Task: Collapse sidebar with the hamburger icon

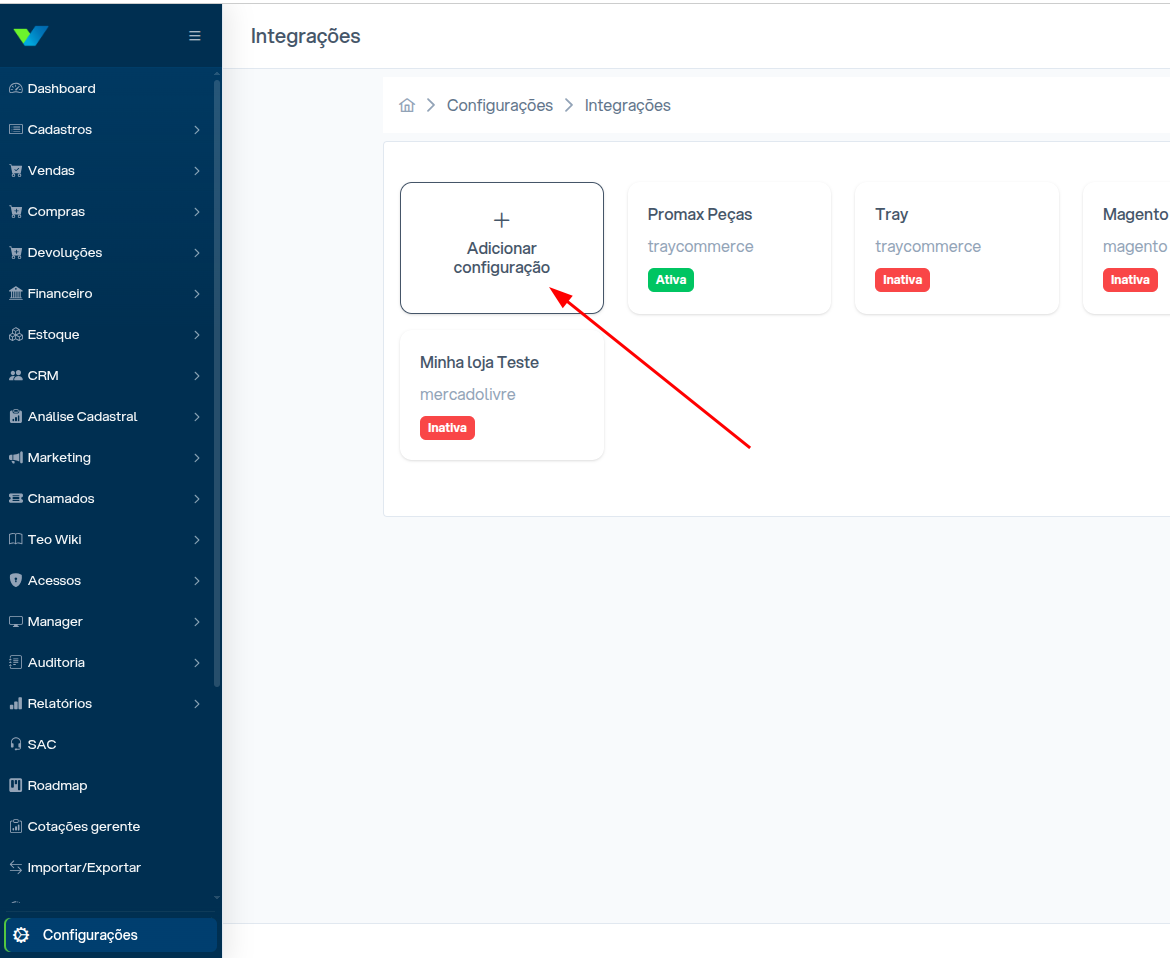Action: 195,36
